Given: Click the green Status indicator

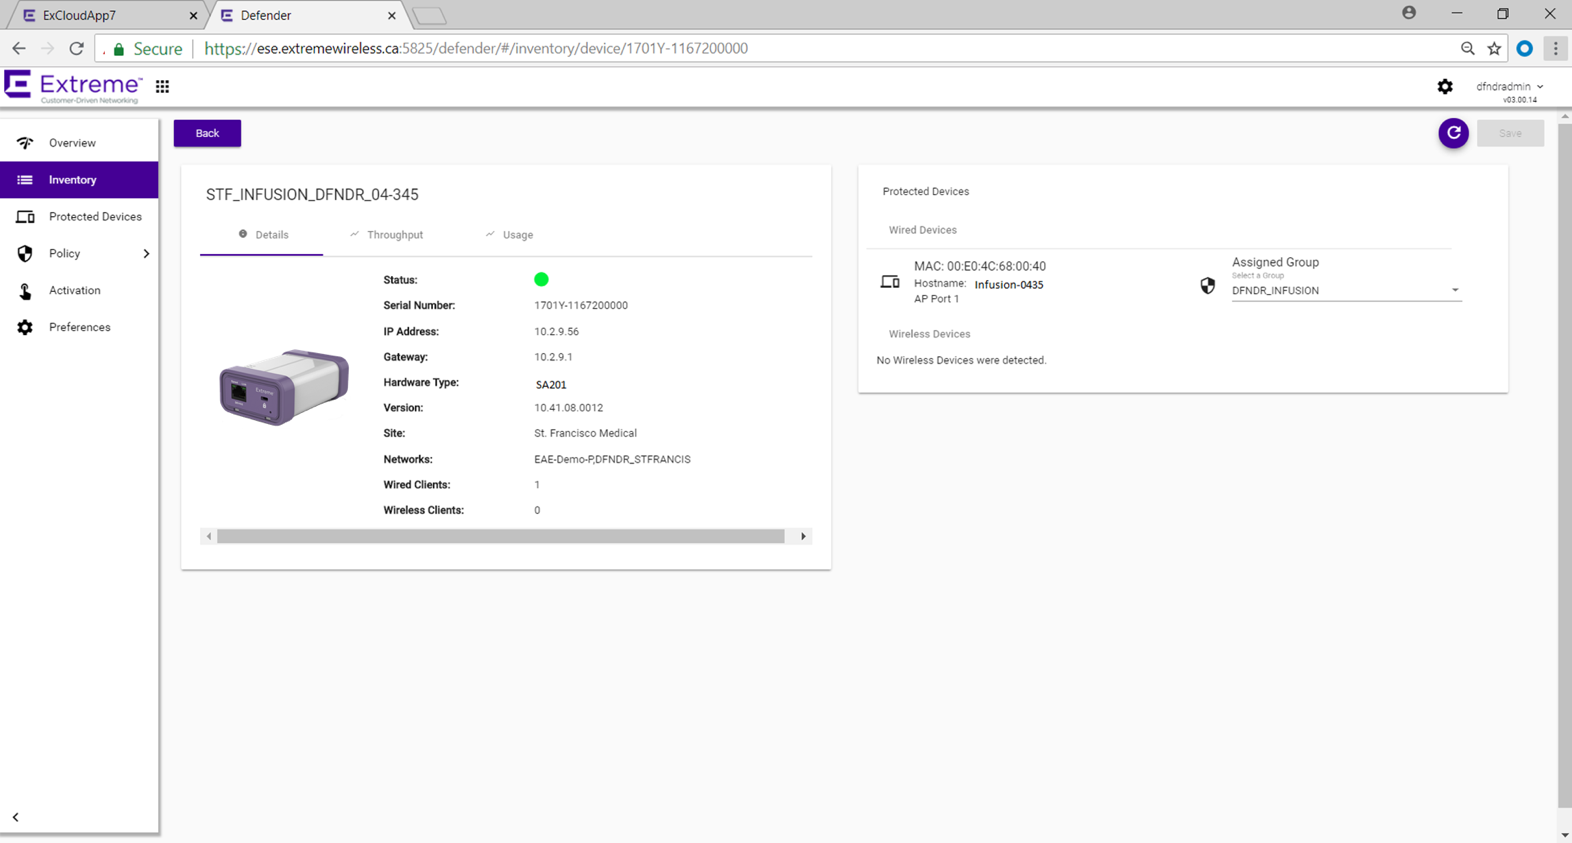Looking at the screenshot, I should pos(541,280).
